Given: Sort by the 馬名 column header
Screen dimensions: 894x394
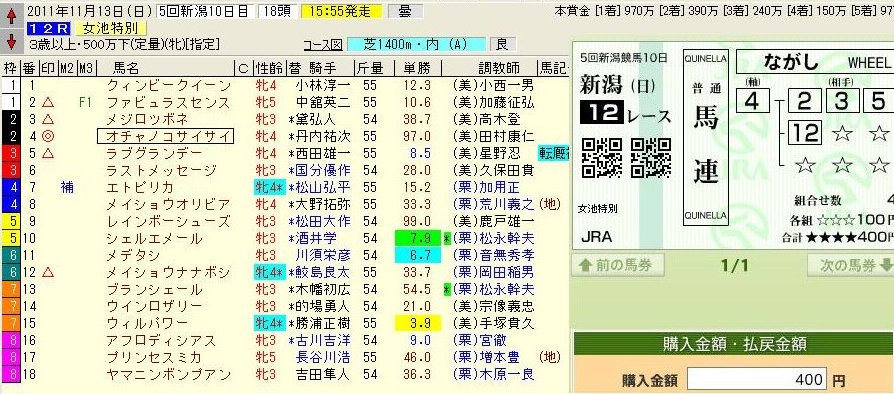Looking at the screenshot, I should pos(125,68).
